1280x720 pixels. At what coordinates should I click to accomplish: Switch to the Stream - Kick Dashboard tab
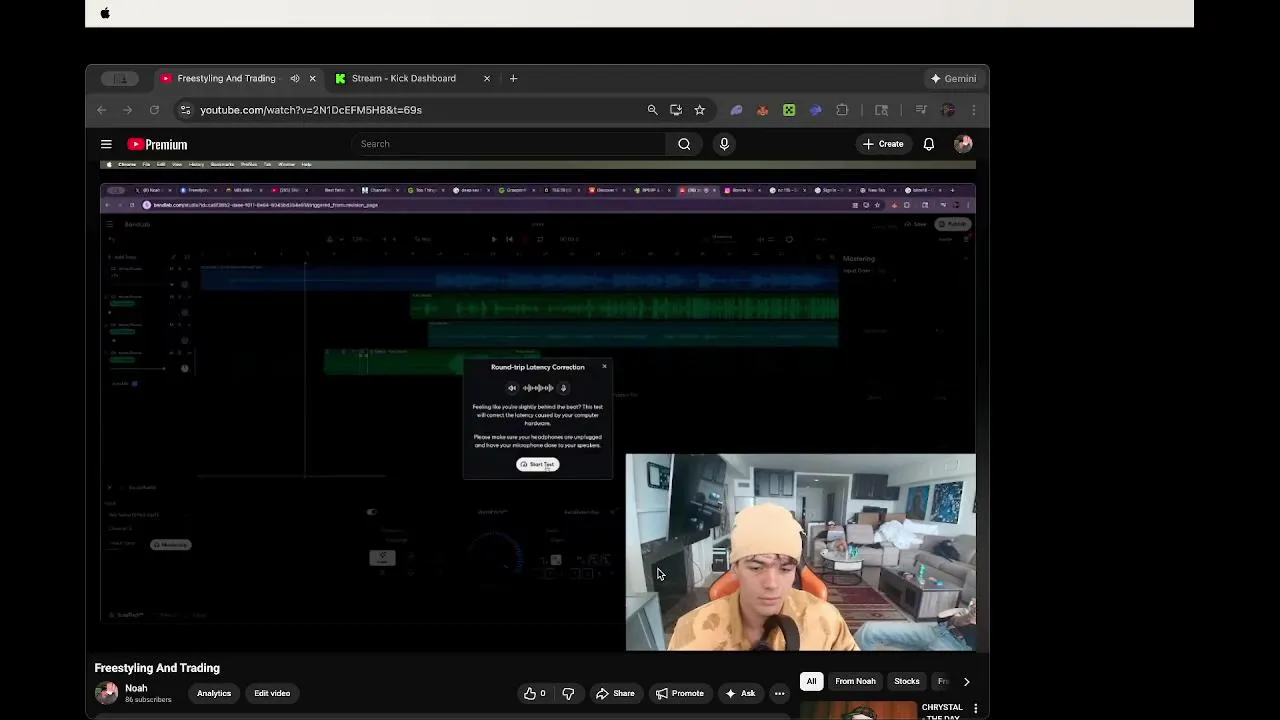coord(404,78)
